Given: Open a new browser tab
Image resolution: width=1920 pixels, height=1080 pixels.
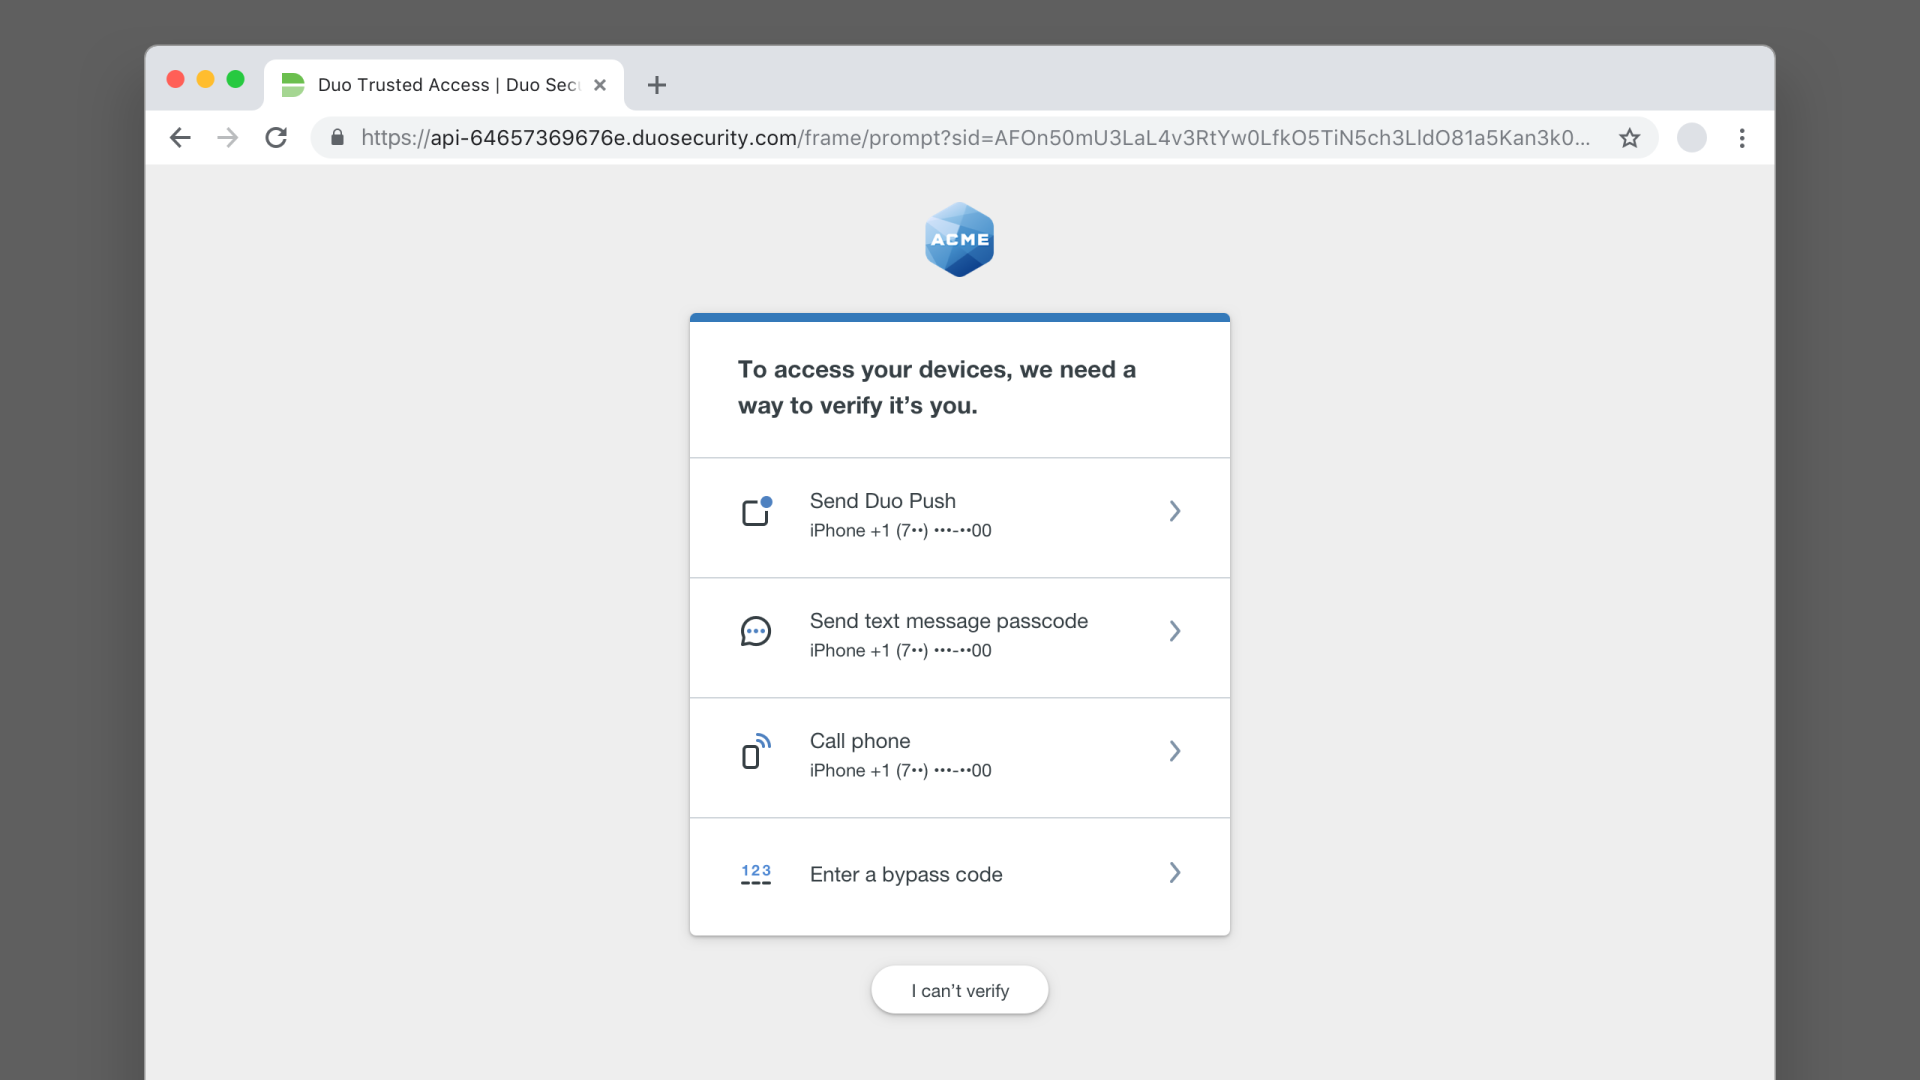Looking at the screenshot, I should (657, 85).
